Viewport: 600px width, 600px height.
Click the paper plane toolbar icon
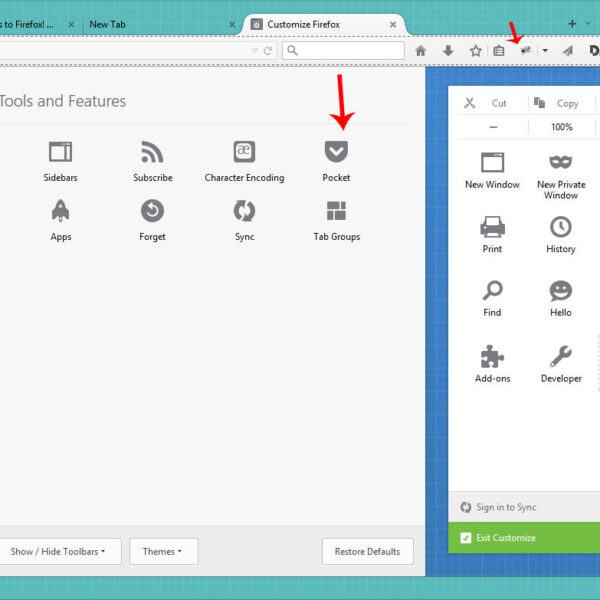[568, 51]
